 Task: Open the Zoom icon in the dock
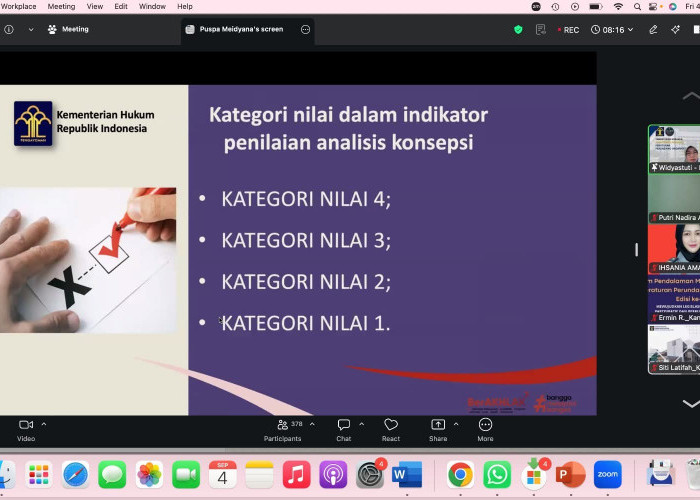[x=608, y=474]
